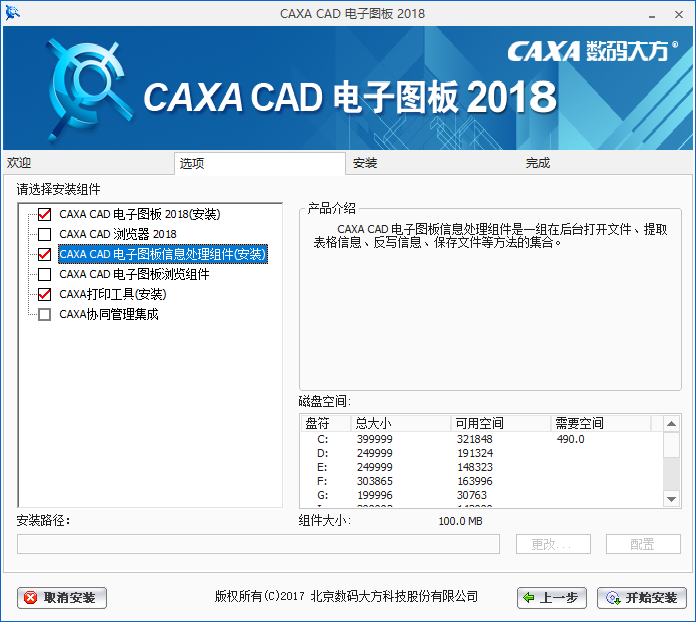Screen dimensions: 696x622
Task: Uncheck 电子图板信息处理组件 checkbox
Action: coord(44,254)
